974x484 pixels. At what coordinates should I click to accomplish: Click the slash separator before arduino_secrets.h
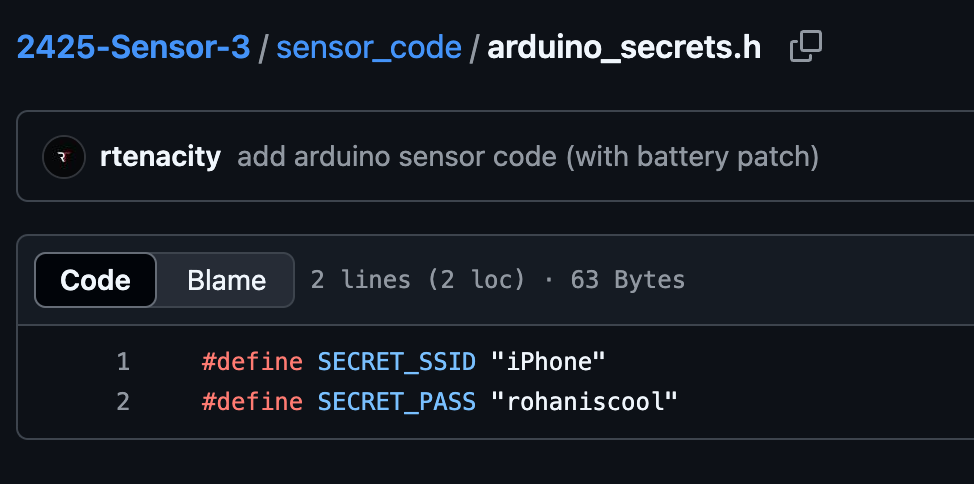pyautogui.click(x=474, y=47)
